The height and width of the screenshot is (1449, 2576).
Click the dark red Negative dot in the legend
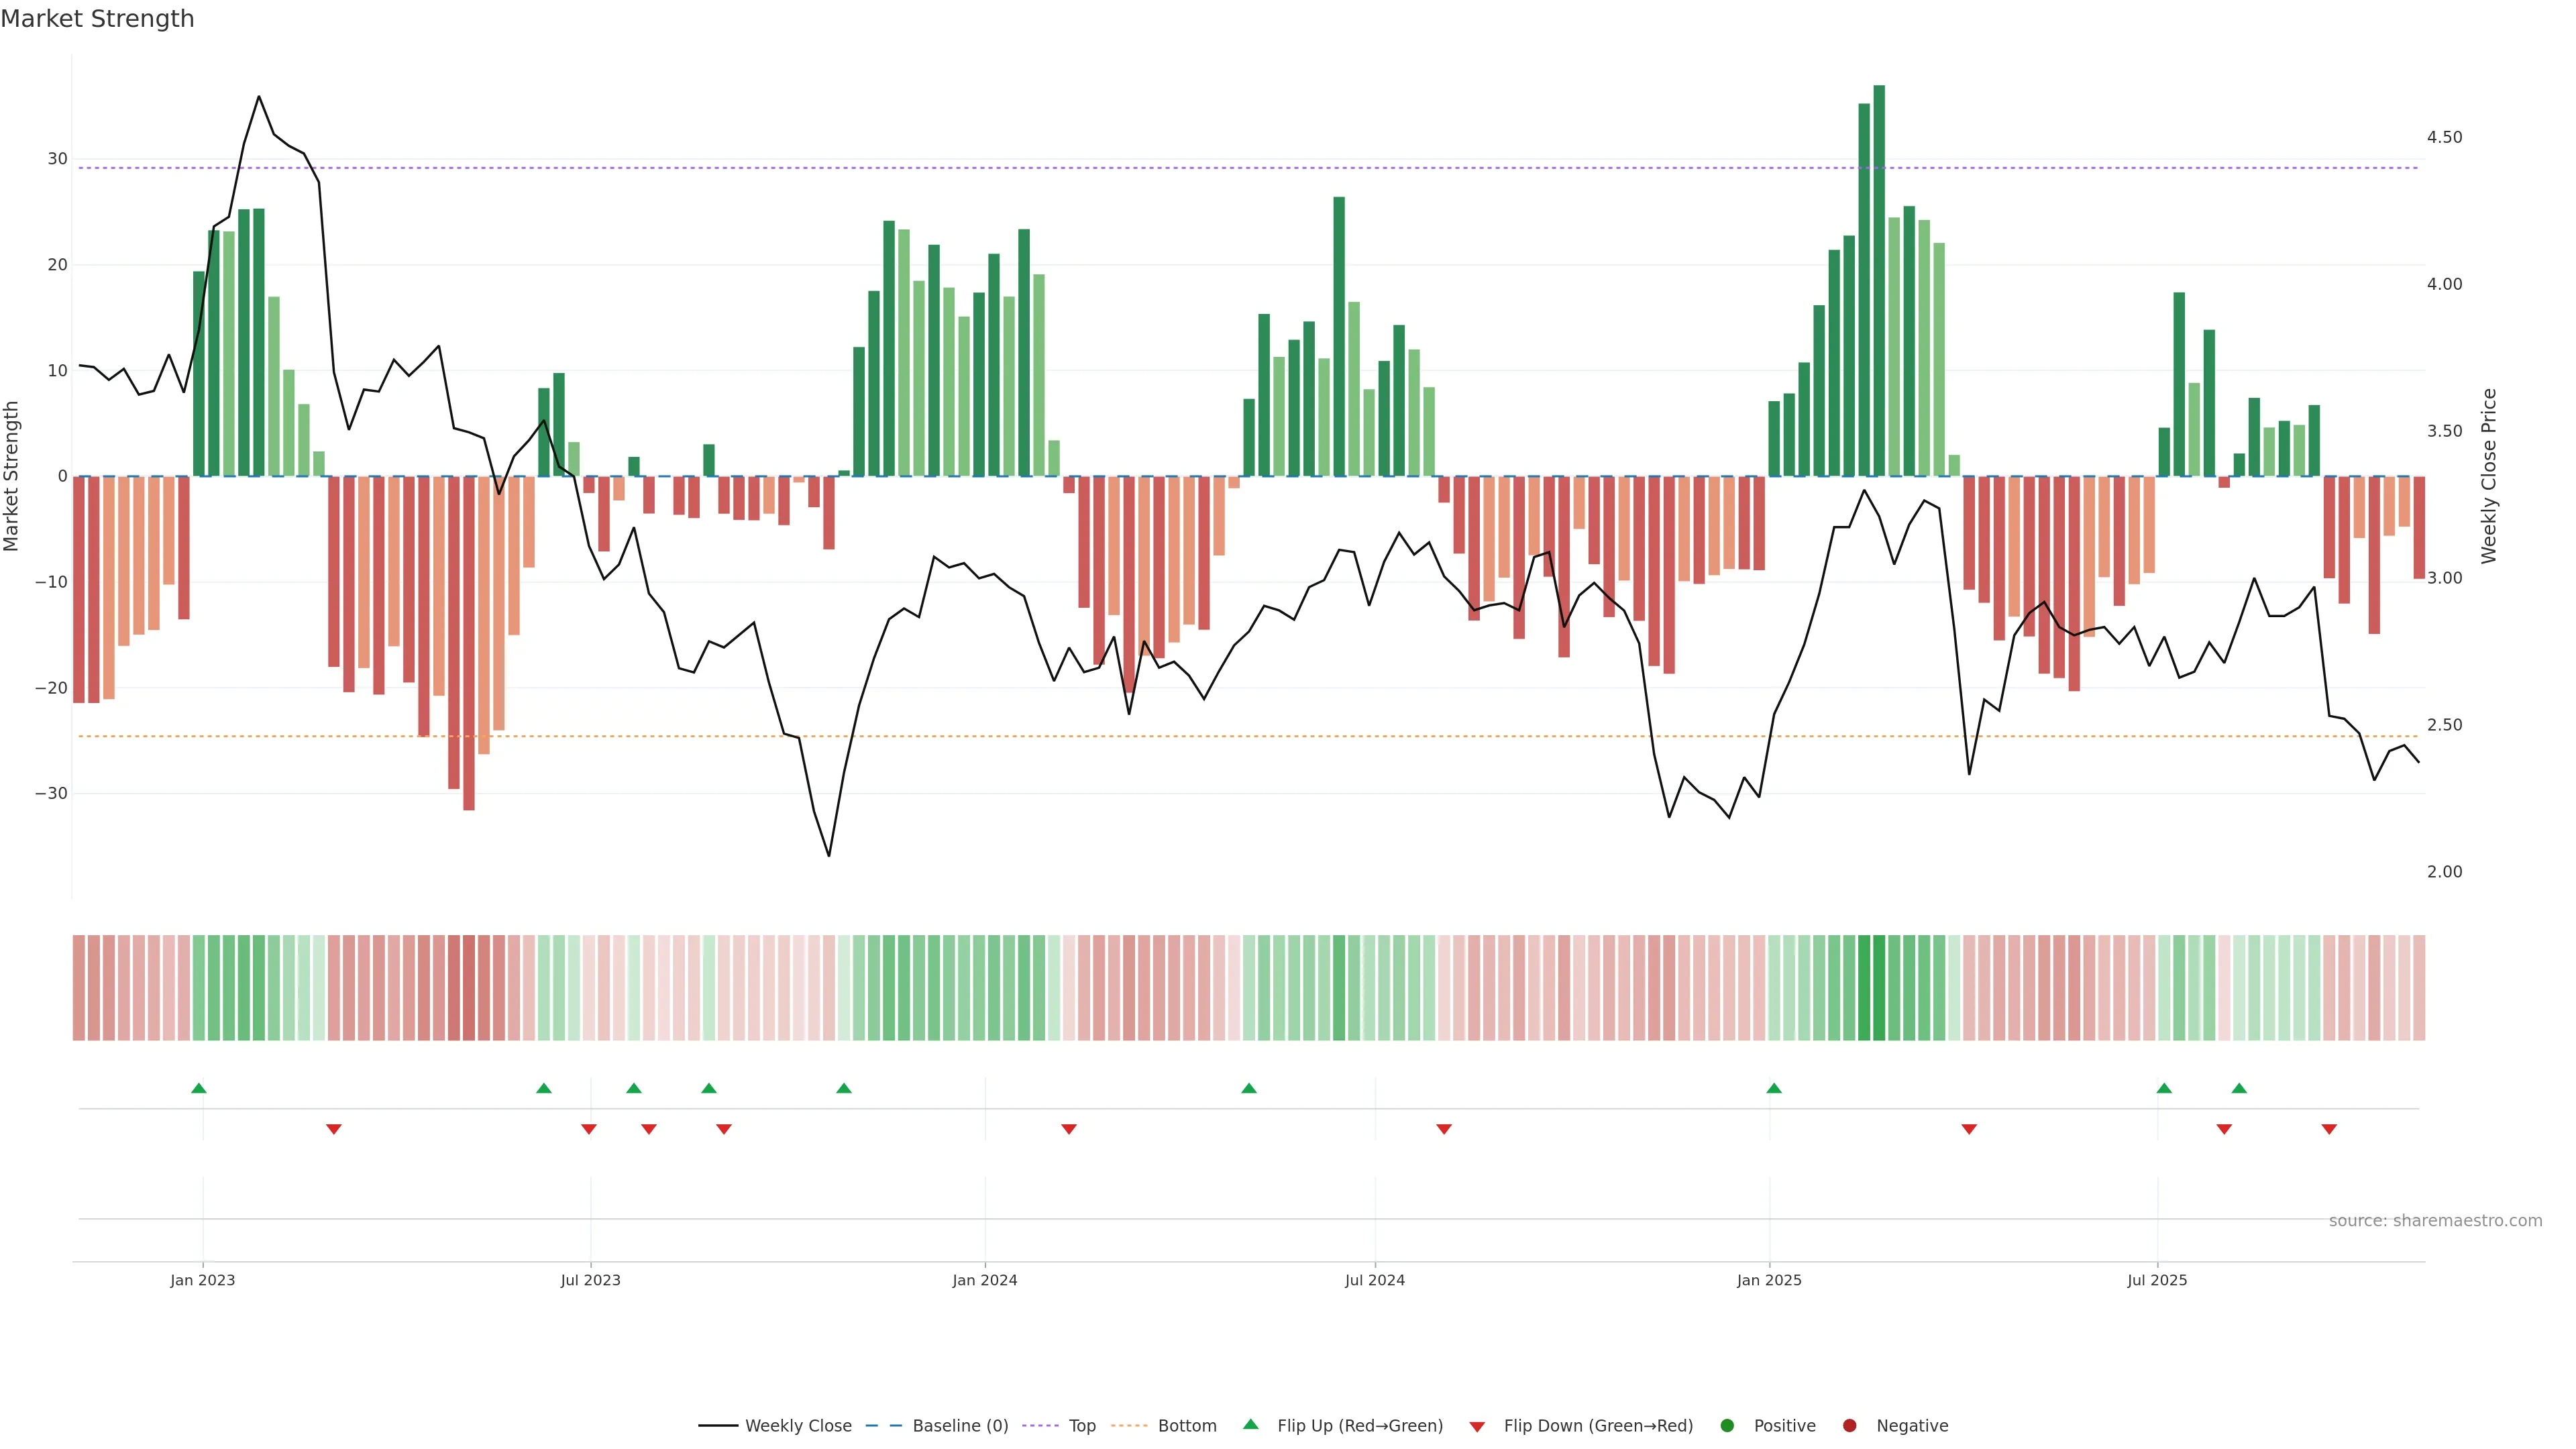click(x=1849, y=1426)
